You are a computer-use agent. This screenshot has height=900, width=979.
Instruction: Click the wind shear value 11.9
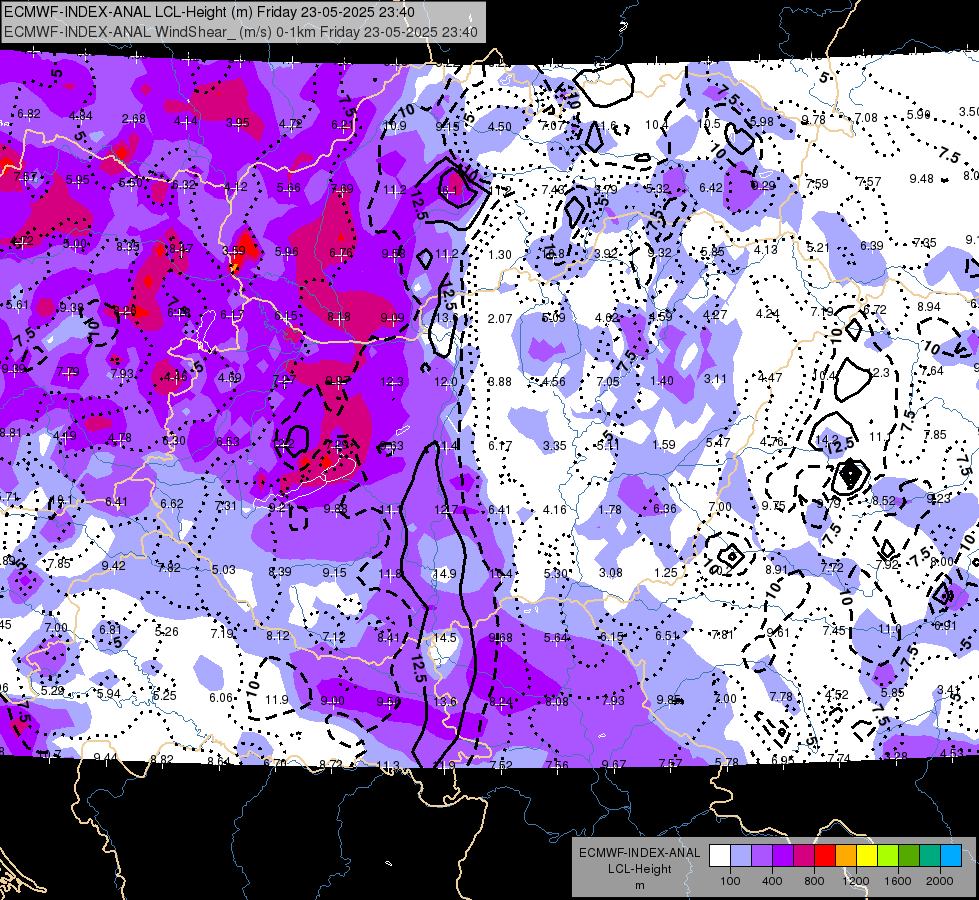click(x=277, y=700)
